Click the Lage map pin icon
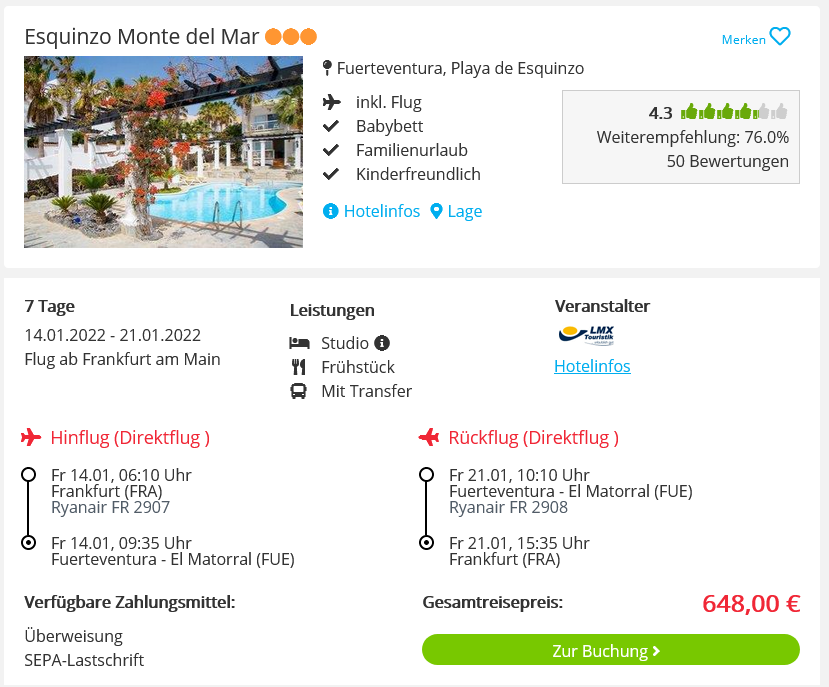Screen dimensions: 829x687 (x=436, y=211)
